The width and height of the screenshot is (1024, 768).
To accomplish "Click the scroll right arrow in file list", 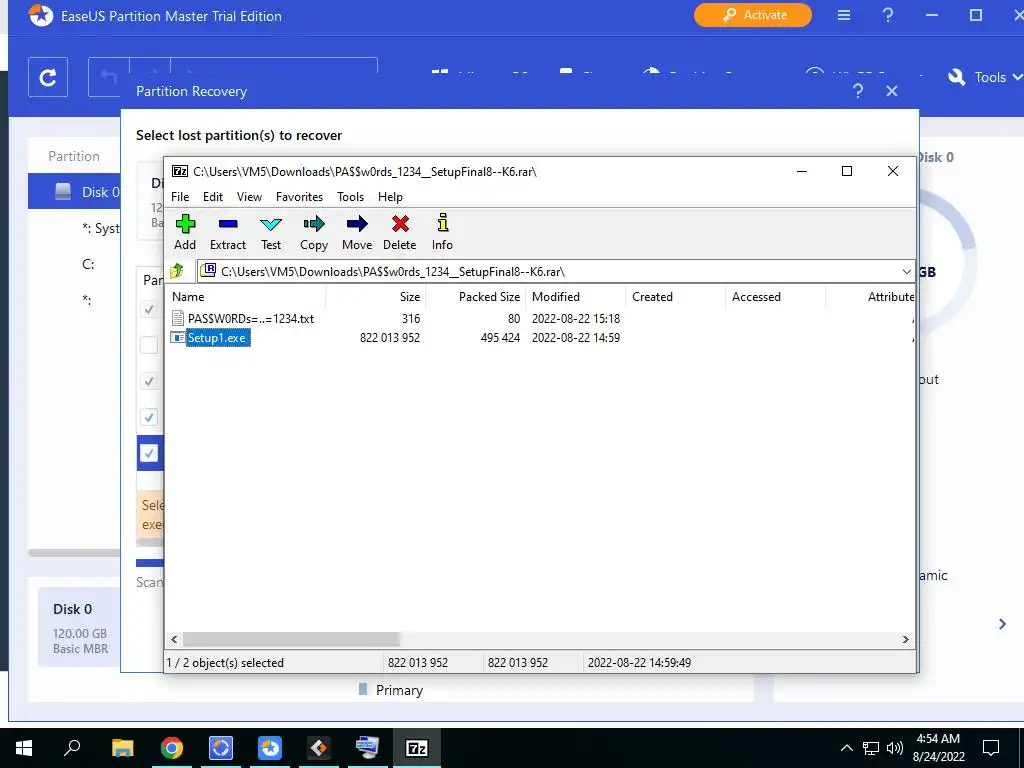I will tap(905, 639).
